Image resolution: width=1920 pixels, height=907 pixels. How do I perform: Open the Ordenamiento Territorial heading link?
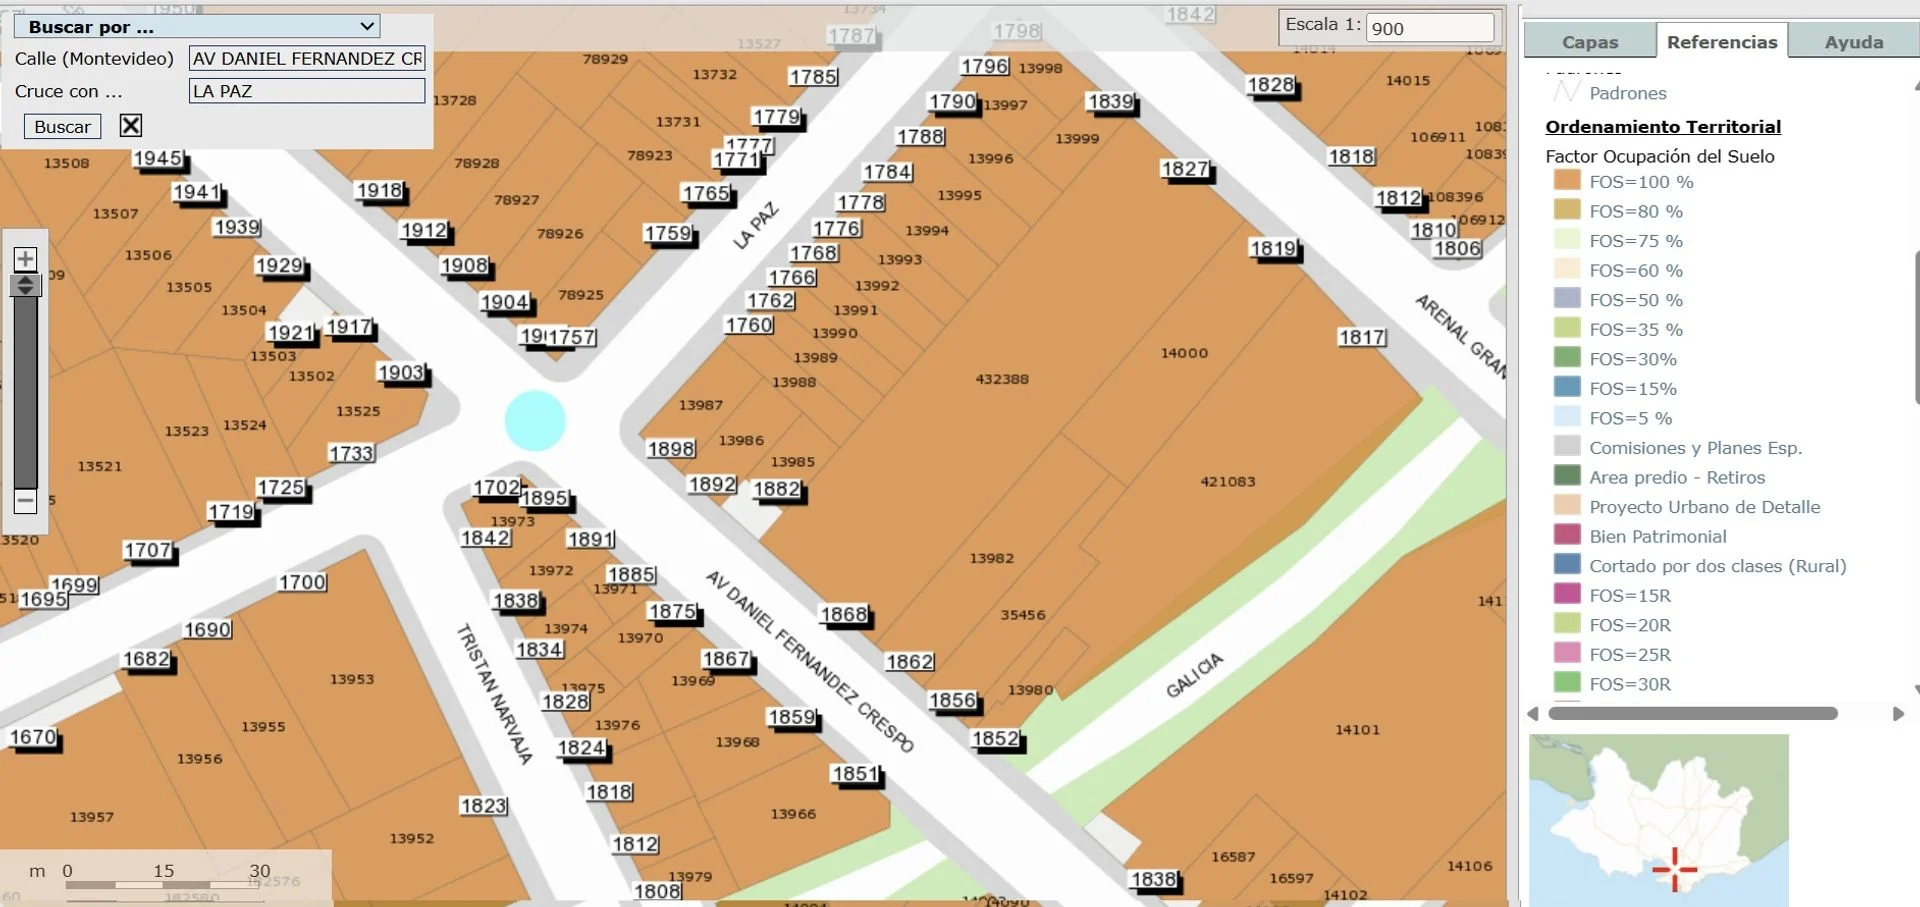(x=1662, y=127)
